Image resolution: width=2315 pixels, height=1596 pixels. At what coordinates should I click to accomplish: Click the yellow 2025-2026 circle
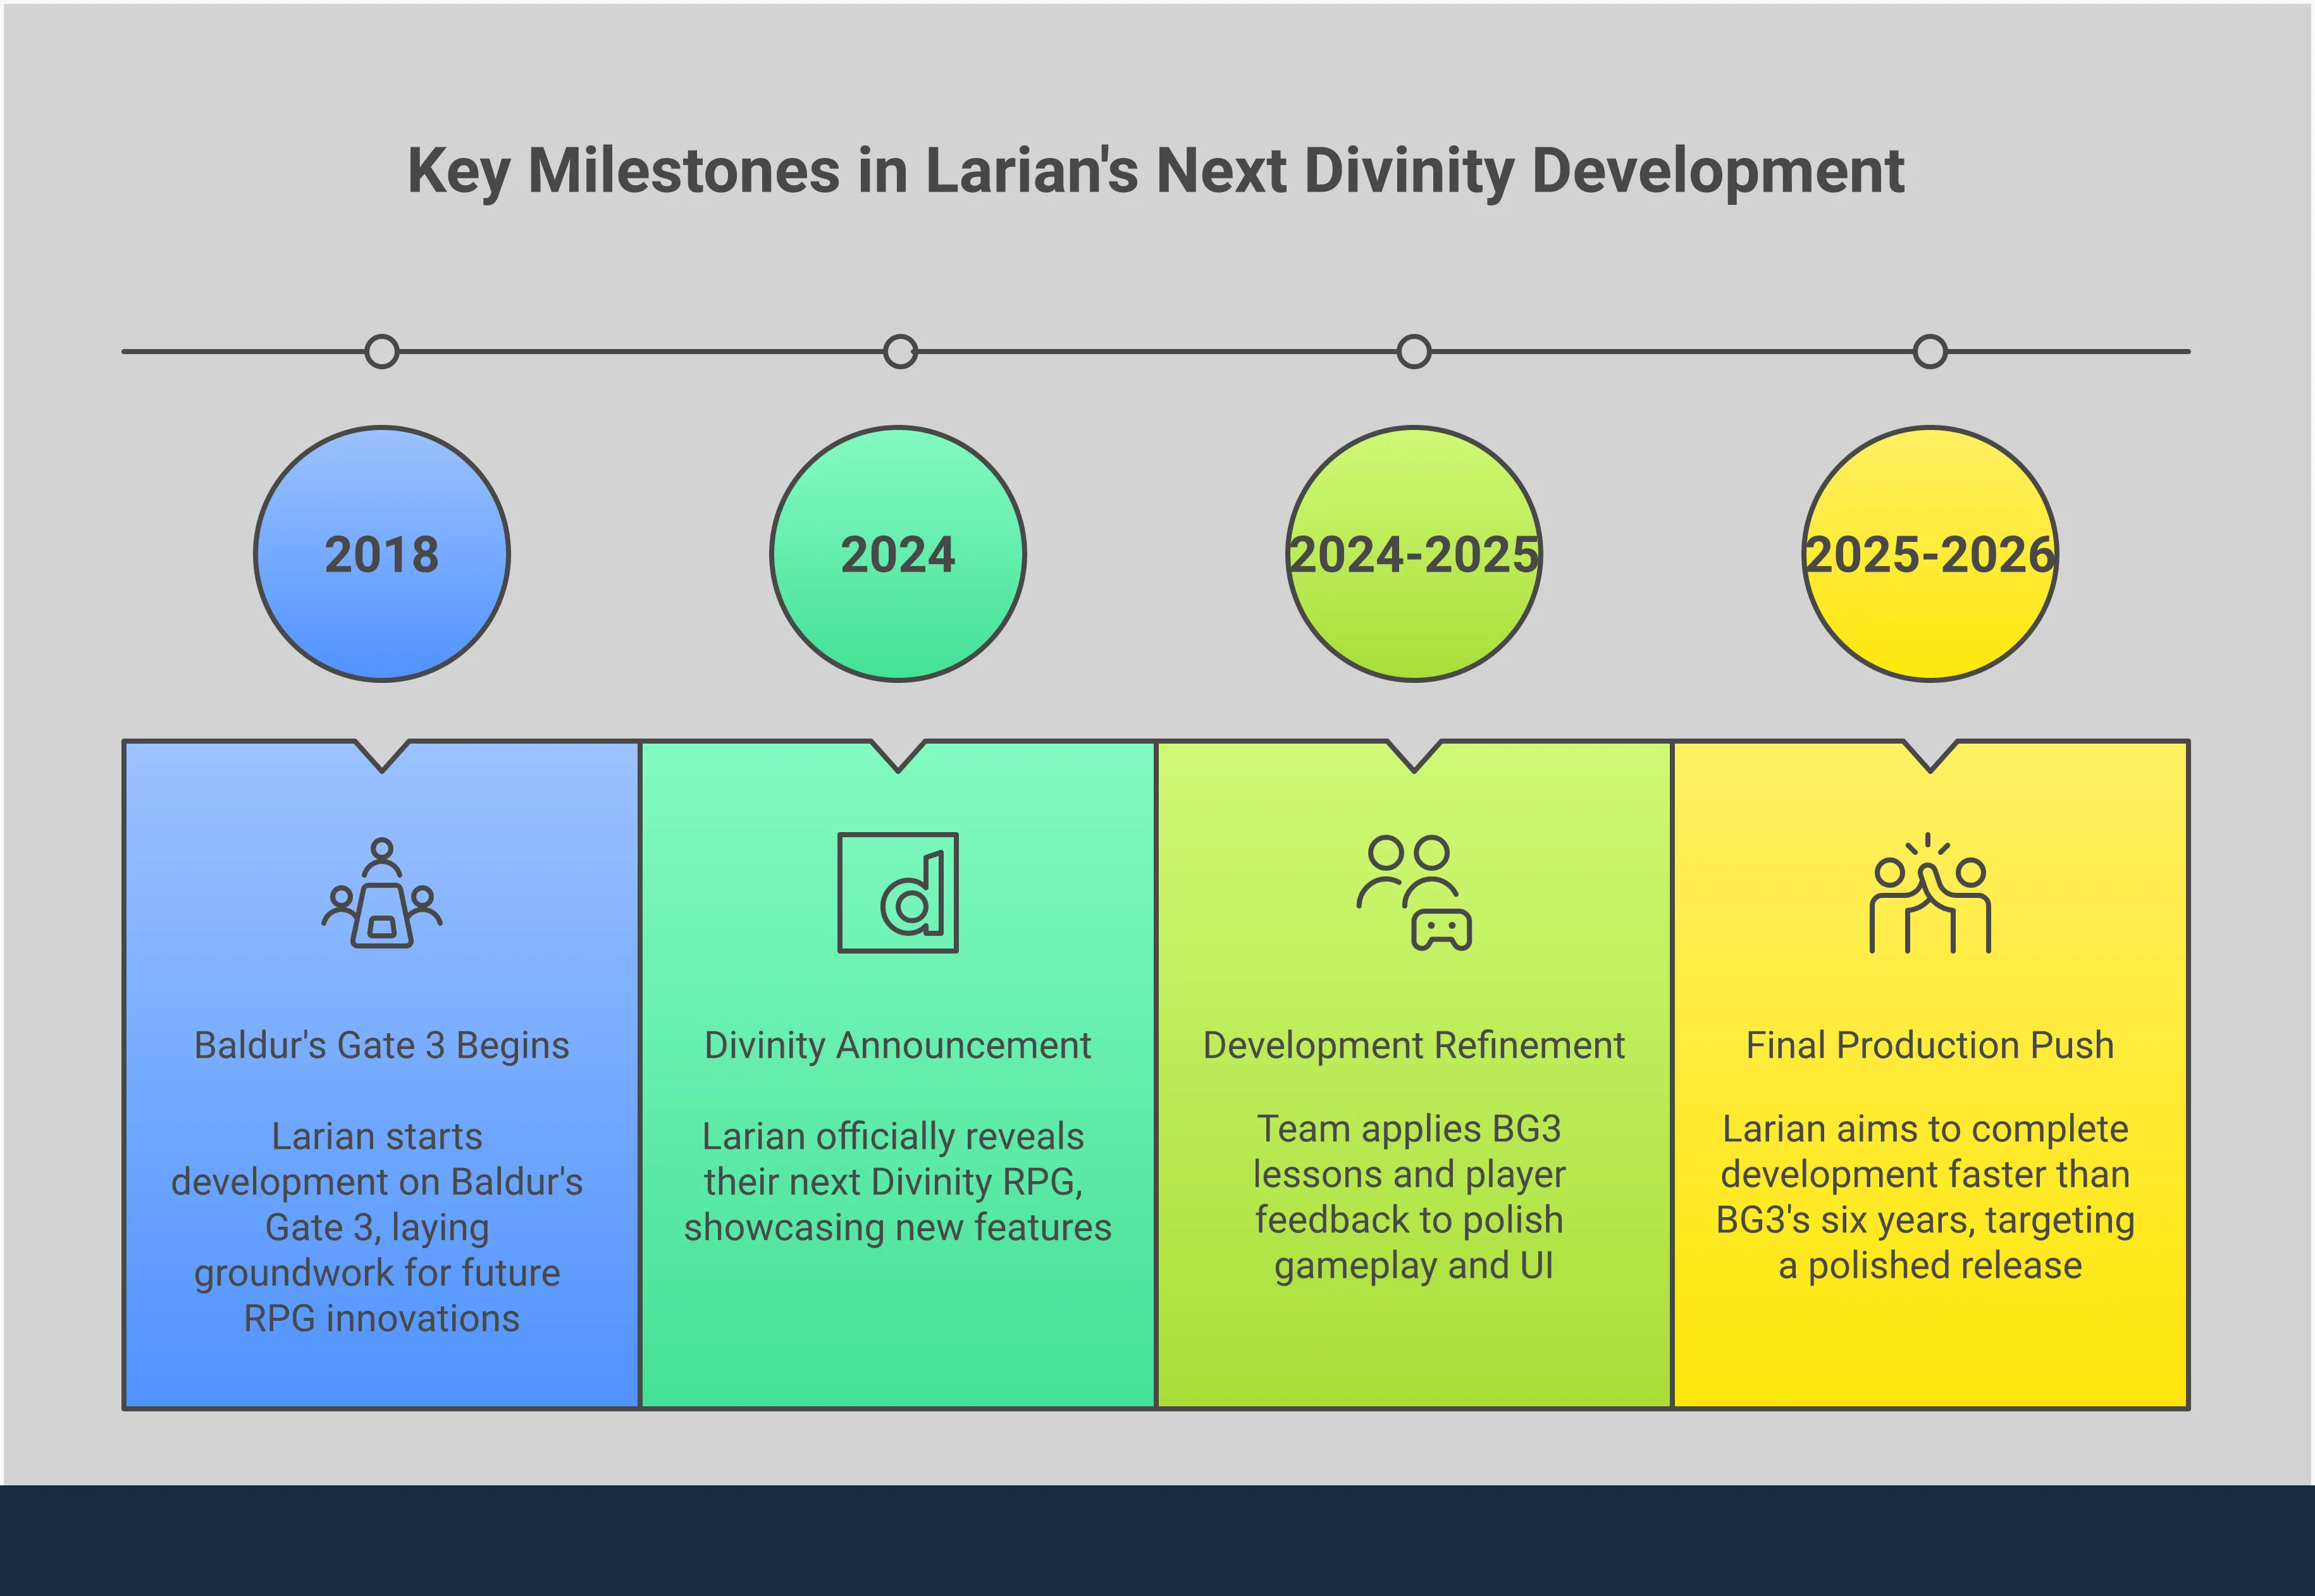pyautogui.click(x=1929, y=554)
